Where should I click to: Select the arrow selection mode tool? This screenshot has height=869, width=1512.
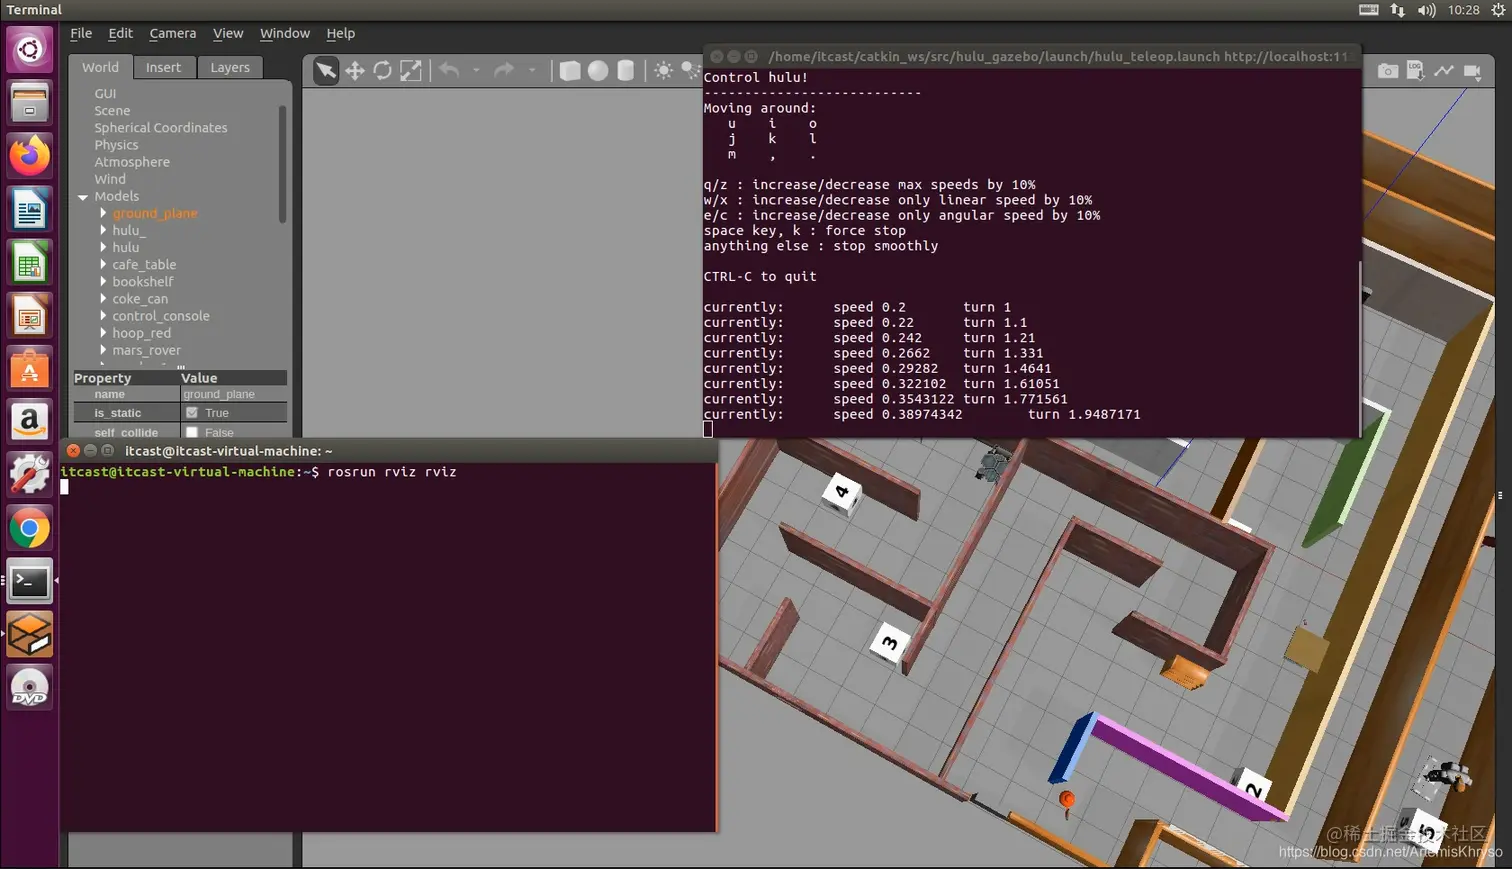[x=326, y=71]
